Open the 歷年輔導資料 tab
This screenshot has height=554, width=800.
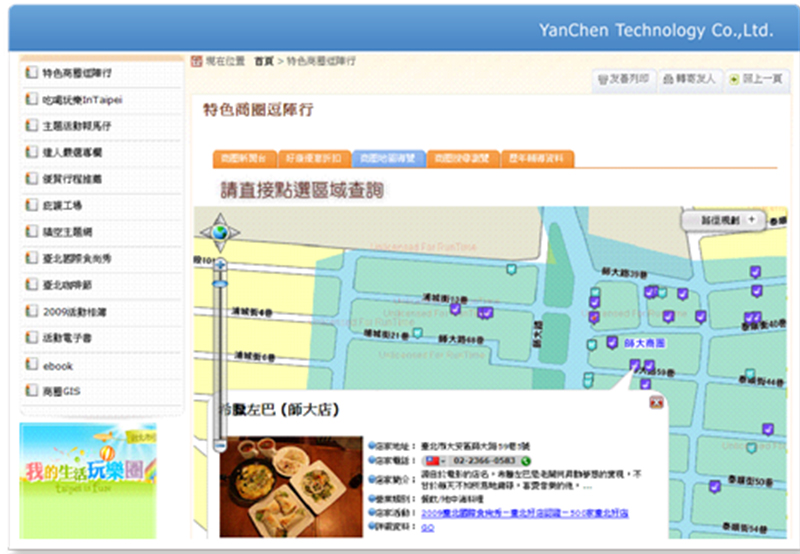coord(537,158)
